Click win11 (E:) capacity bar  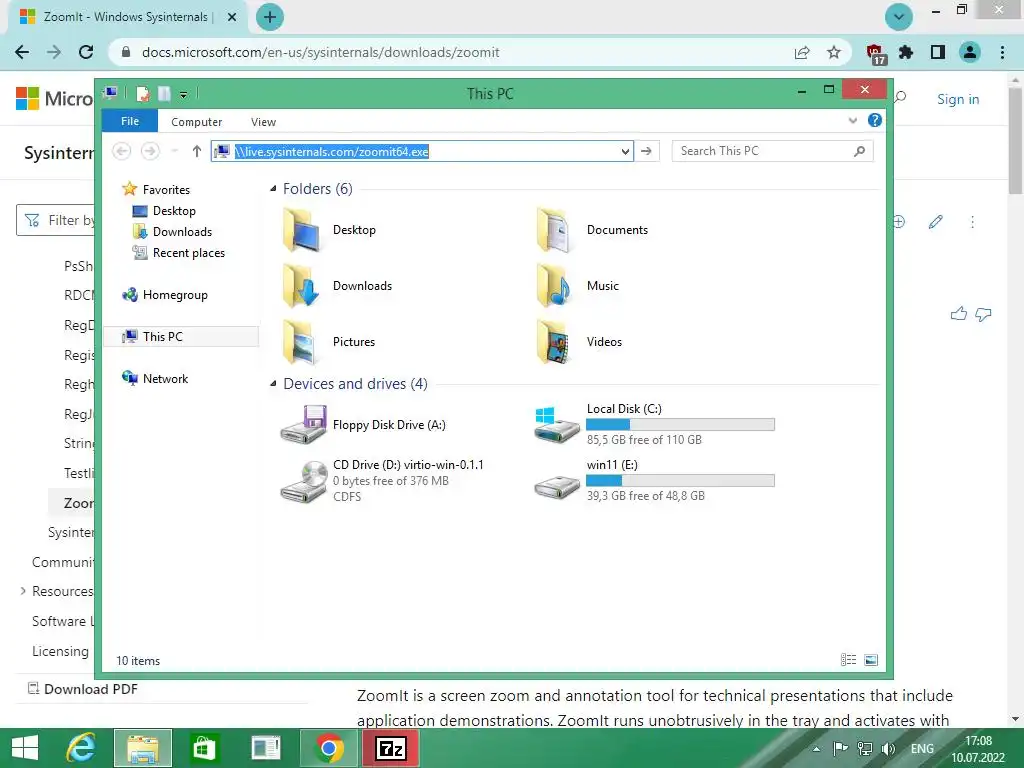680,481
